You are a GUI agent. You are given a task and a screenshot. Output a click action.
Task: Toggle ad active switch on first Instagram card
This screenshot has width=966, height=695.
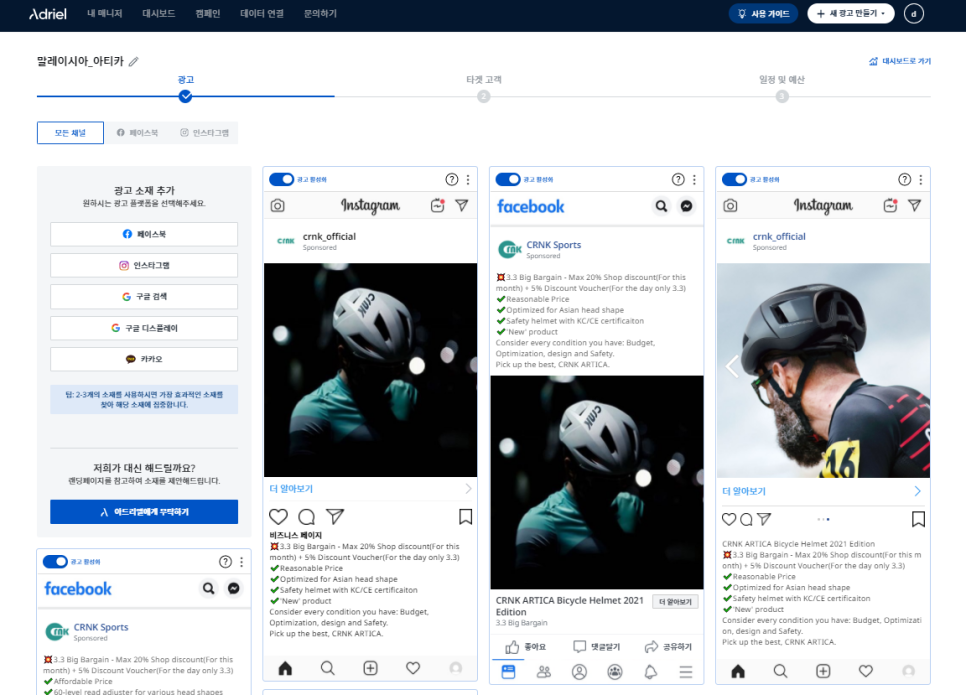(282, 179)
